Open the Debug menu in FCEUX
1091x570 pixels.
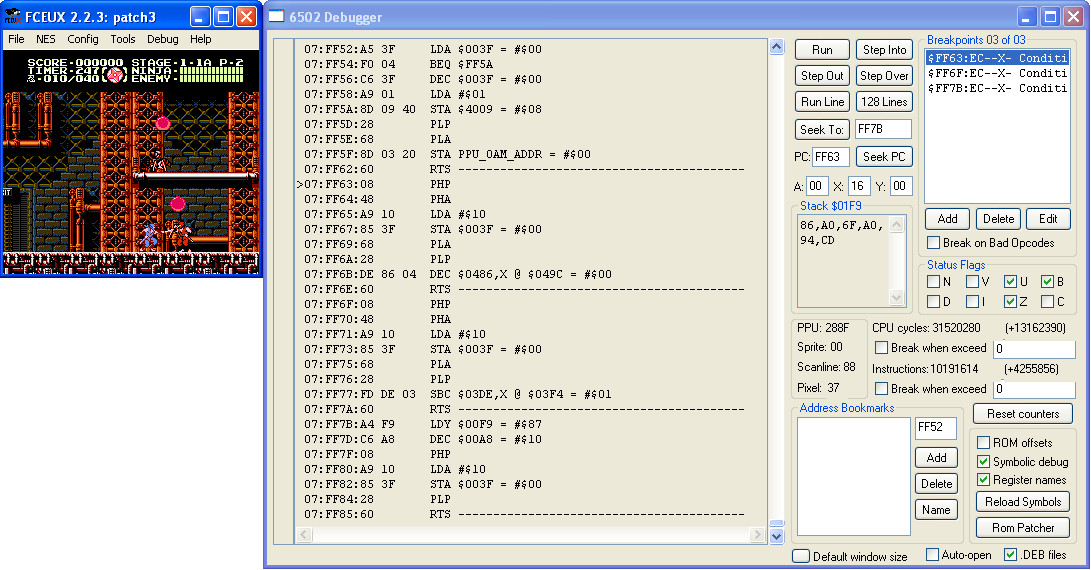click(163, 39)
